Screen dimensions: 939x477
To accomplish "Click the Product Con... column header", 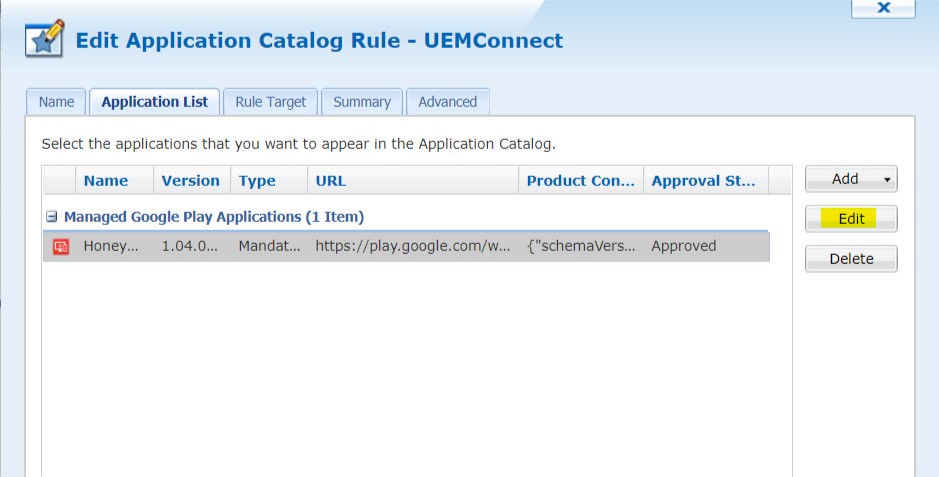I will (x=581, y=181).
